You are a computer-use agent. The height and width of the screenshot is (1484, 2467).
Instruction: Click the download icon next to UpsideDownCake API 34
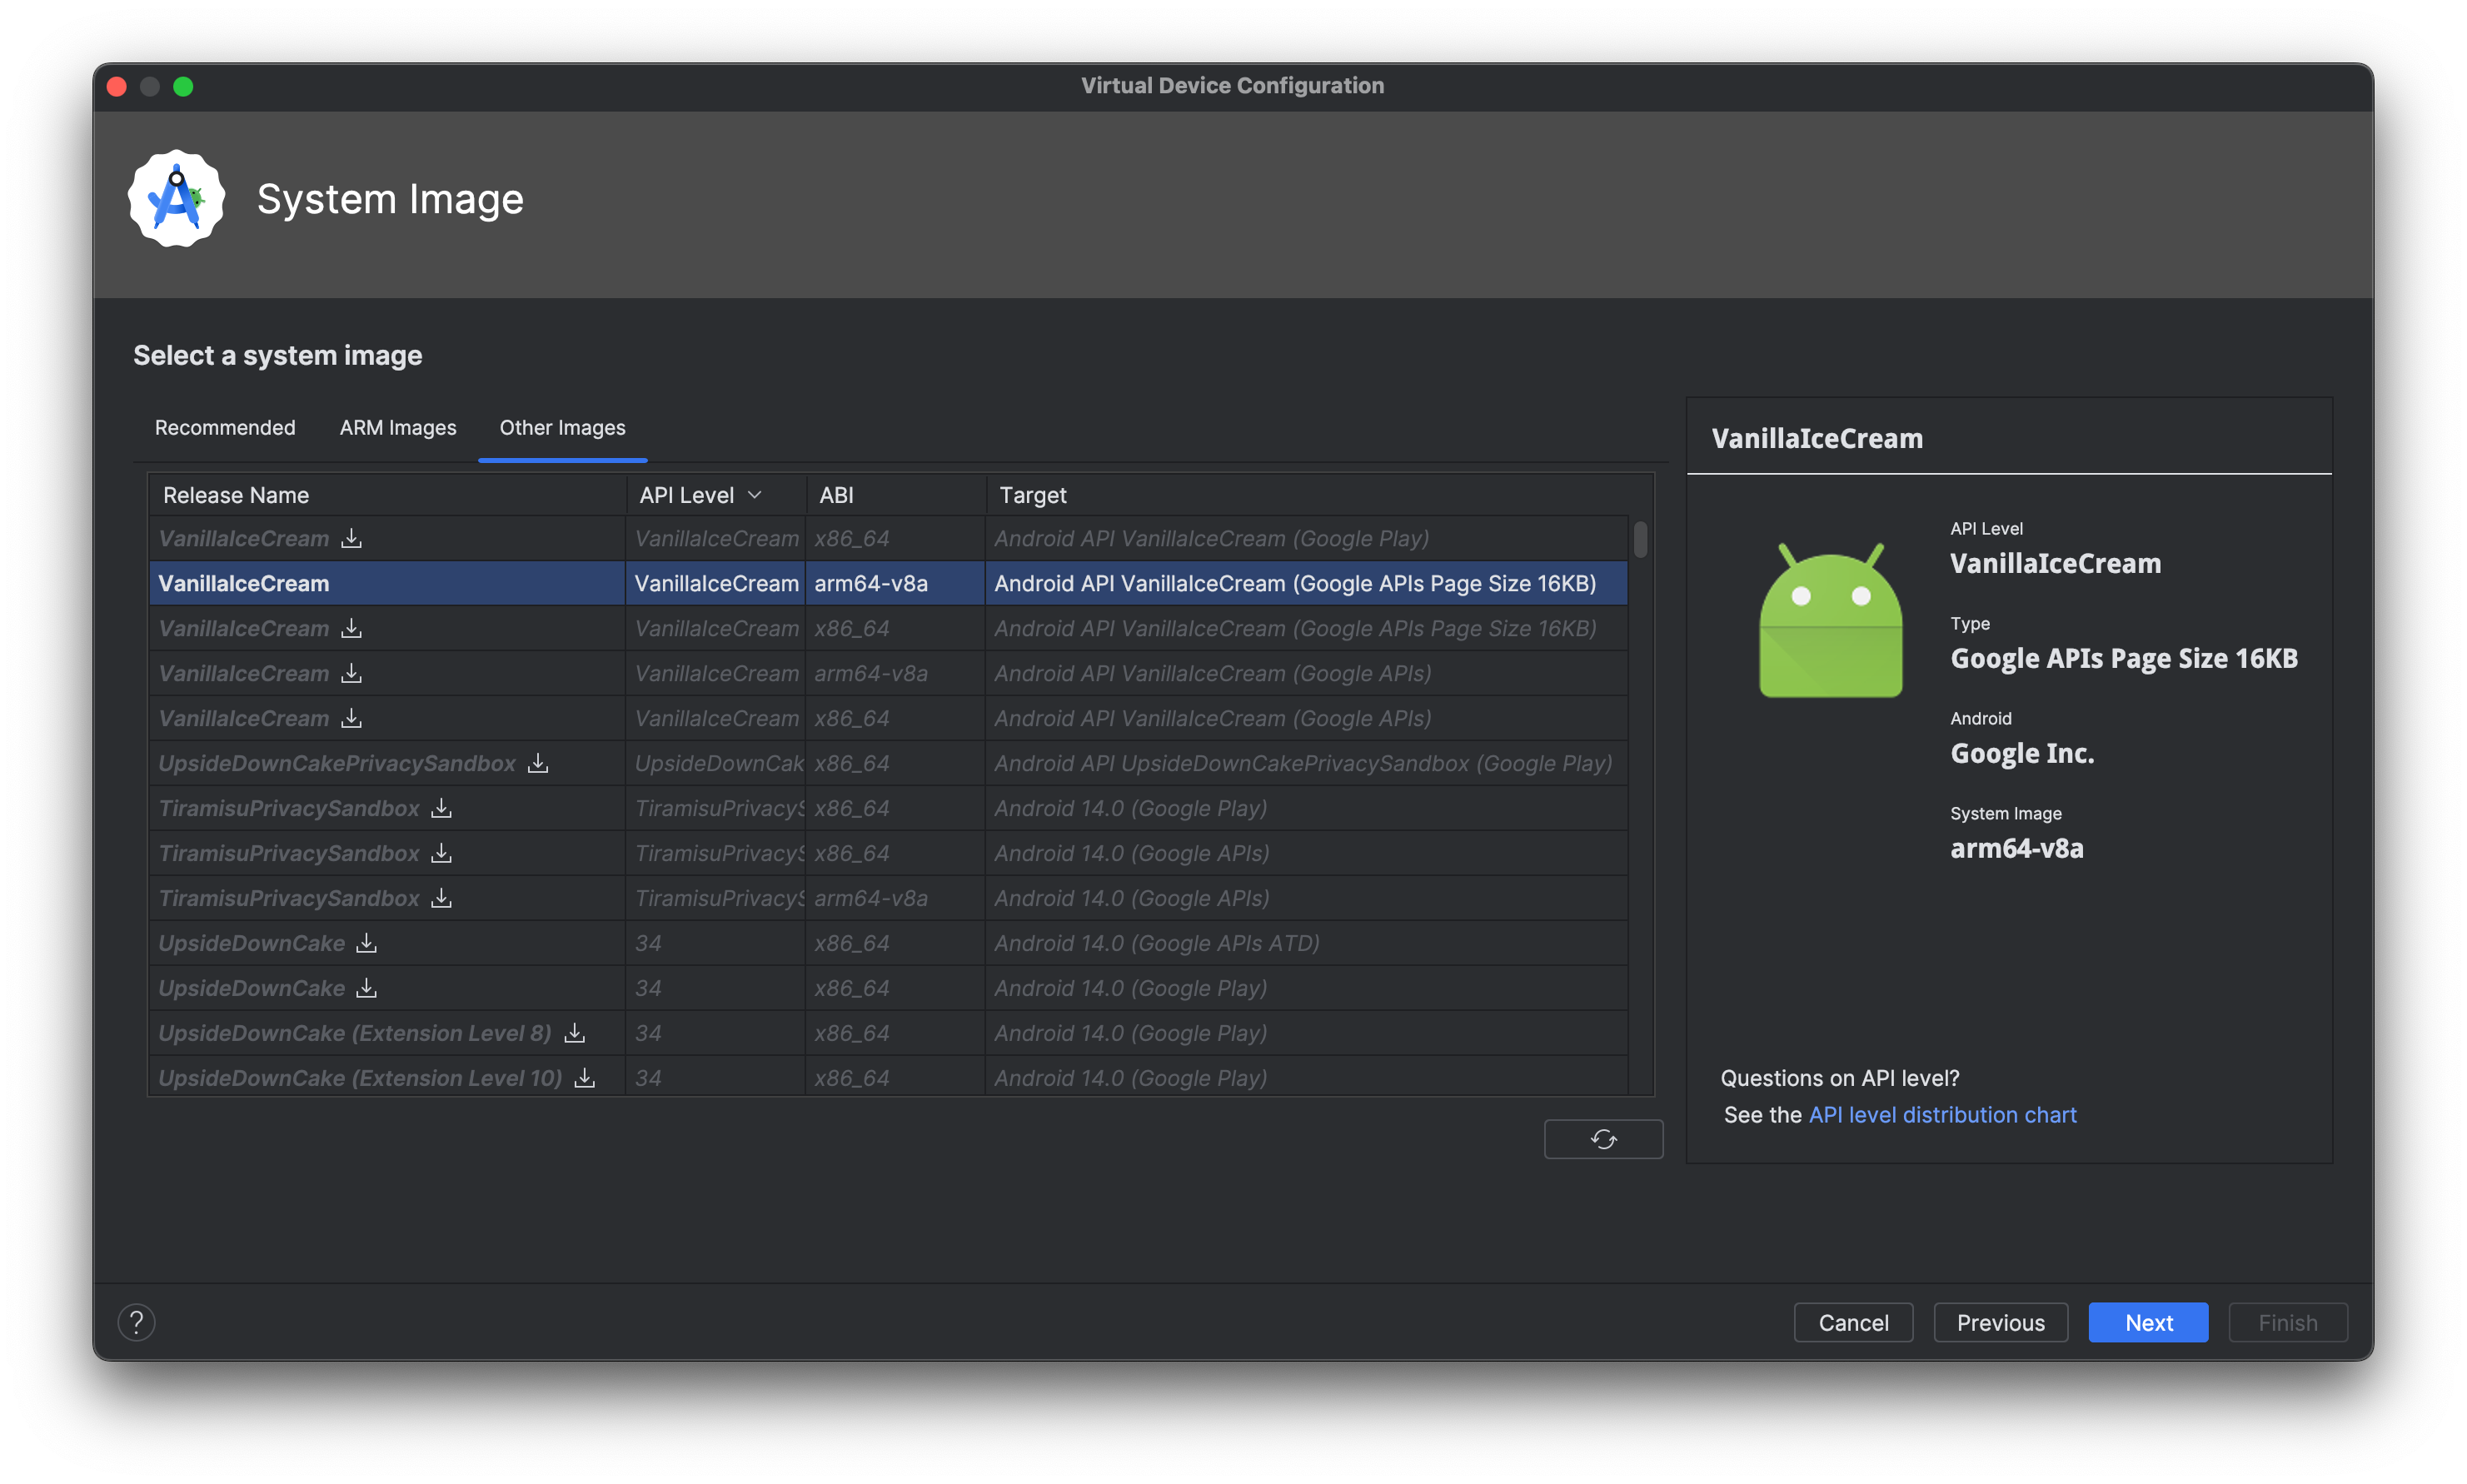(x=366, y=943)
